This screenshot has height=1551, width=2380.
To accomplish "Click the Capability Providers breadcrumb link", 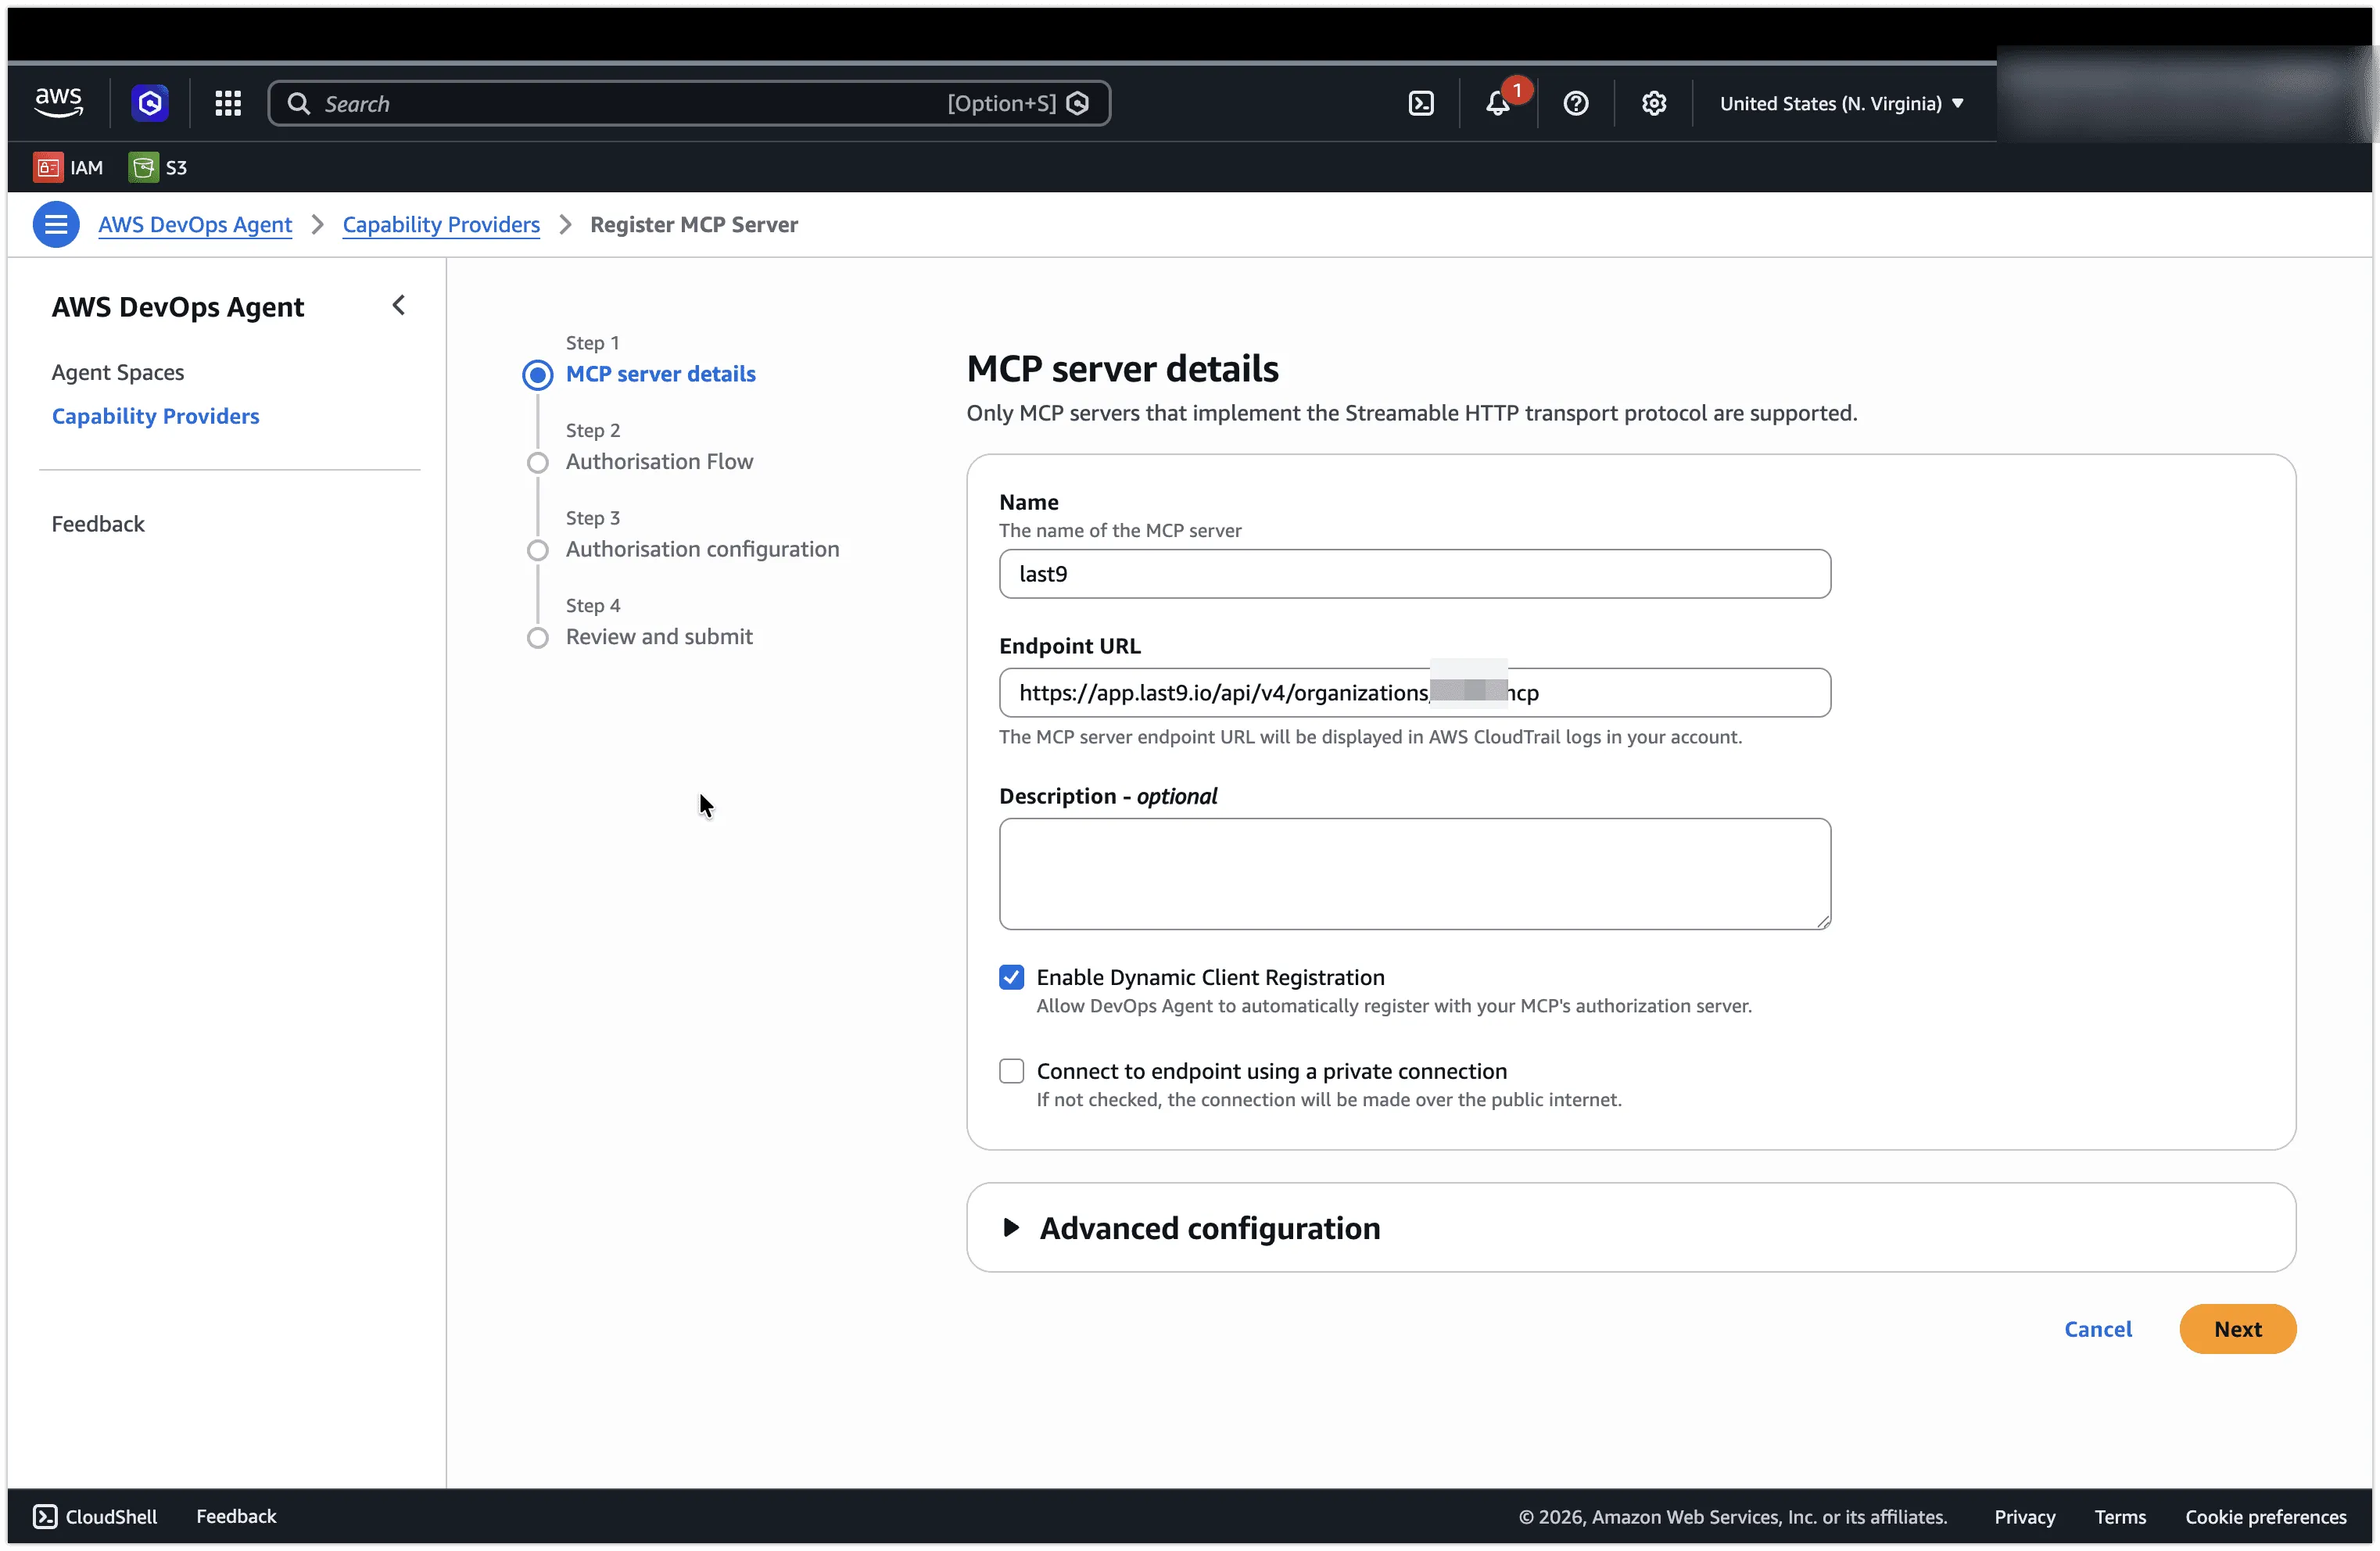I will tap(441, 224).
